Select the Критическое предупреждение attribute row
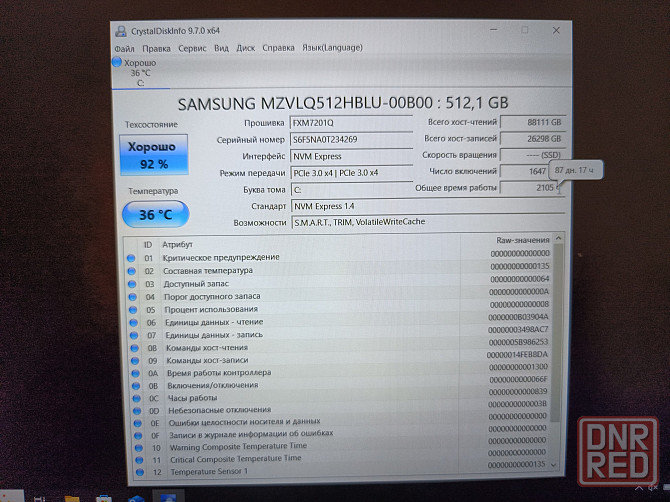The height and width of the screenshot is (502, 670). coord(338,255)
